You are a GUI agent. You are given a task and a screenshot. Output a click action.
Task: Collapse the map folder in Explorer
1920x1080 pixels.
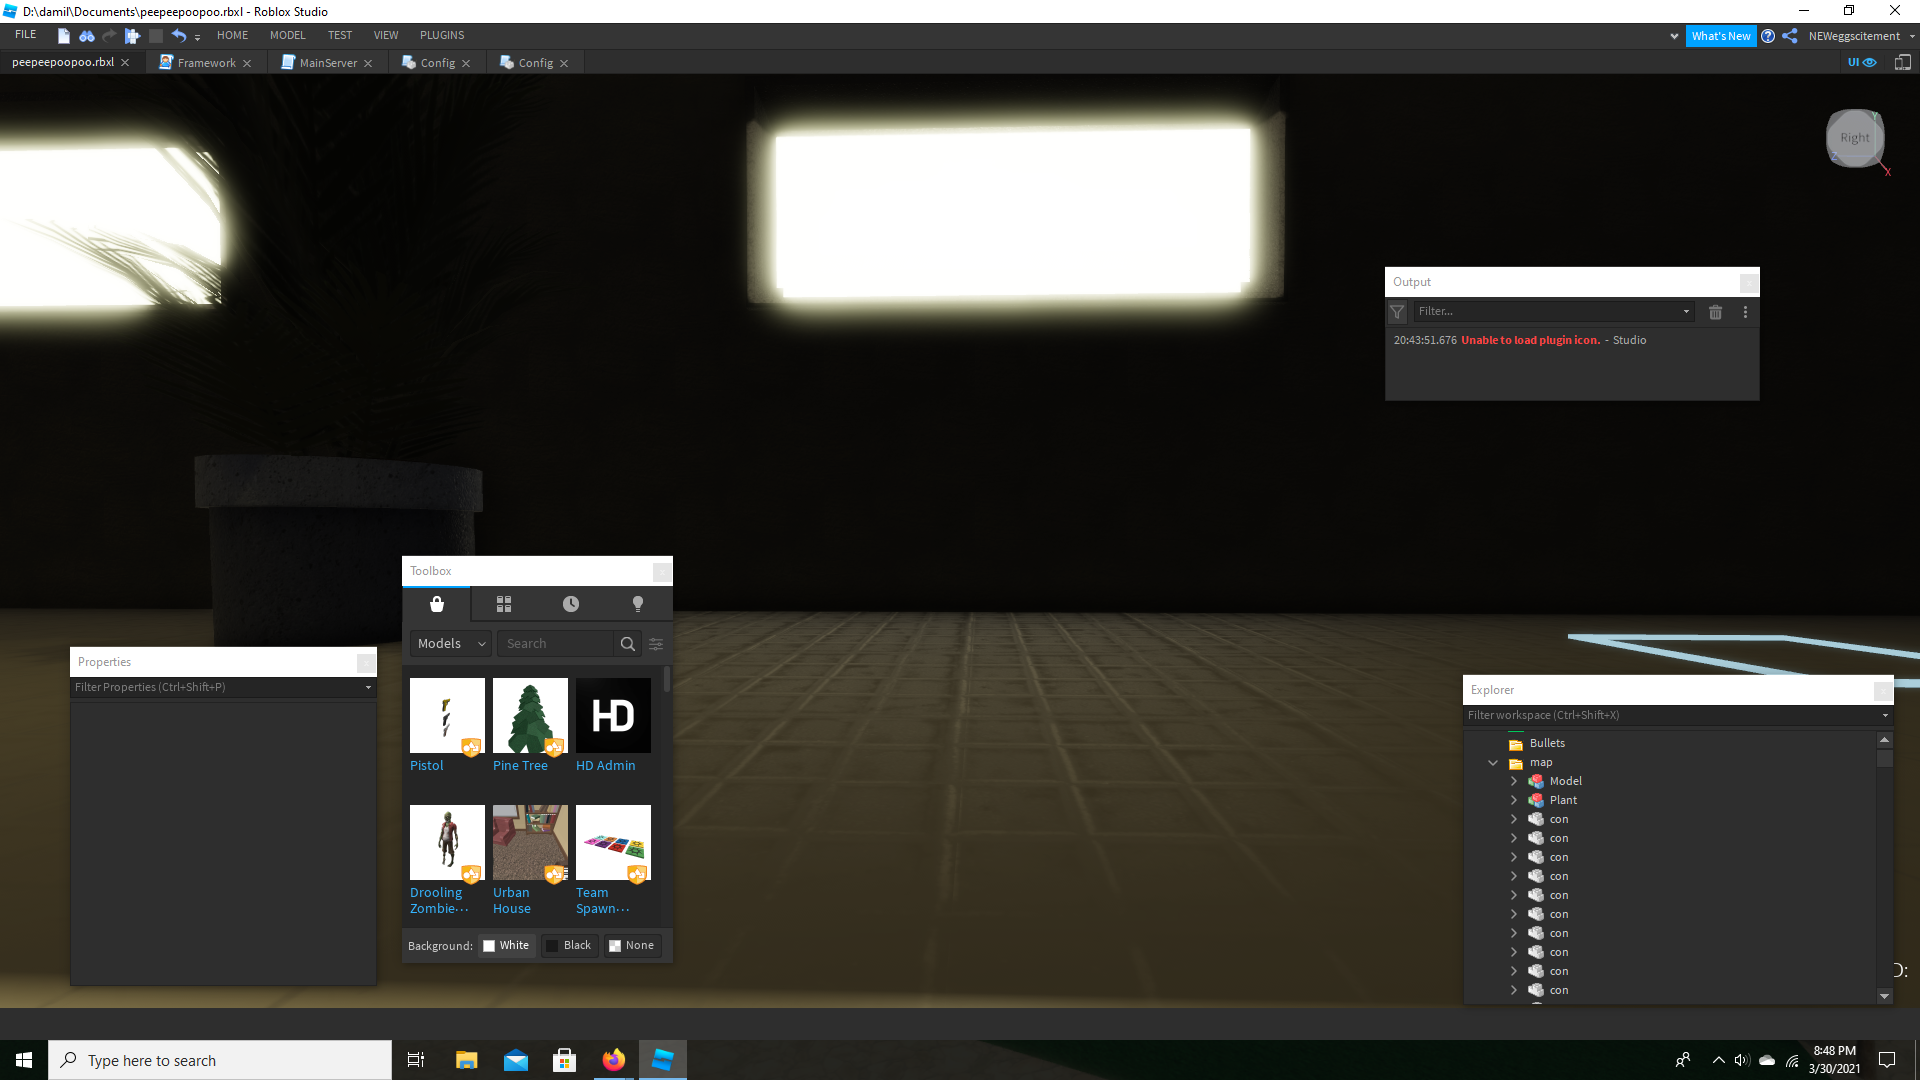tap(1493, 762)
